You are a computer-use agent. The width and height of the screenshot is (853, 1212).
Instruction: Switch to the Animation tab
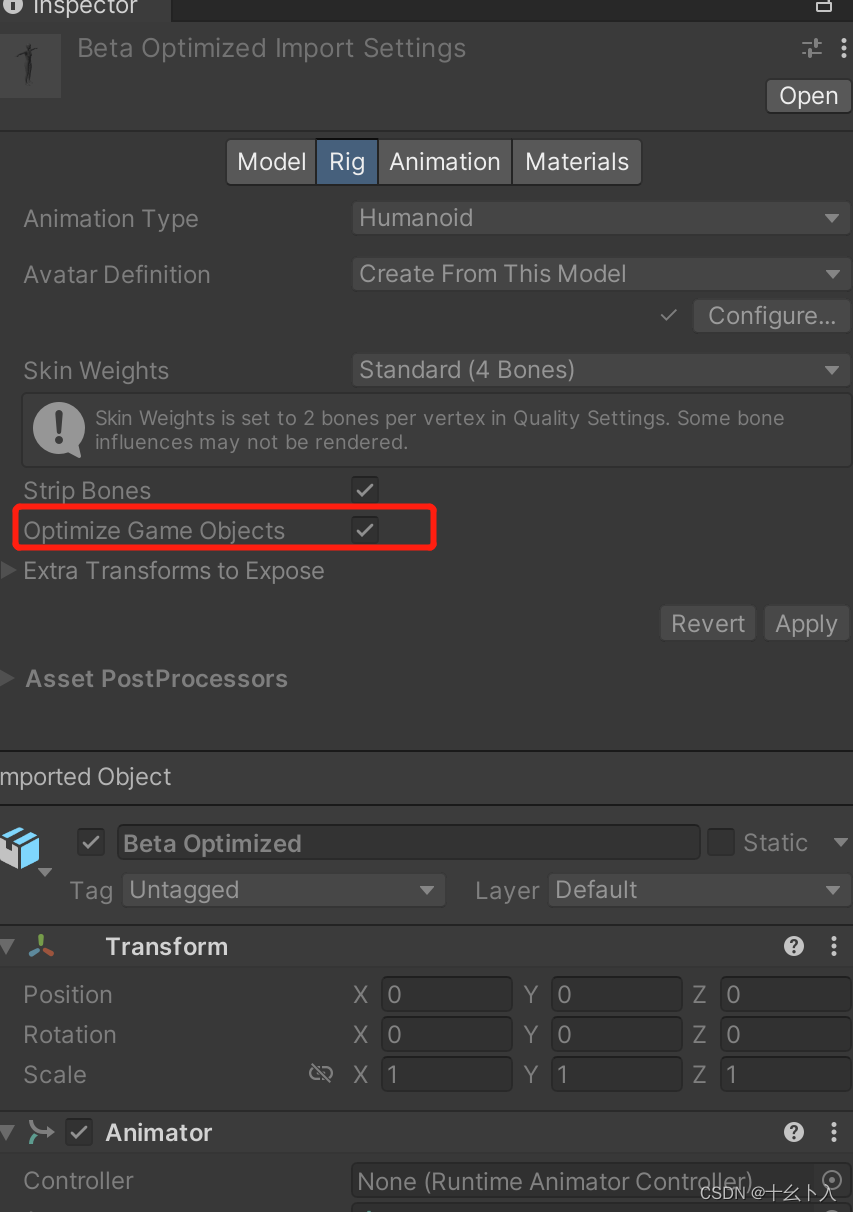(444, 161)
